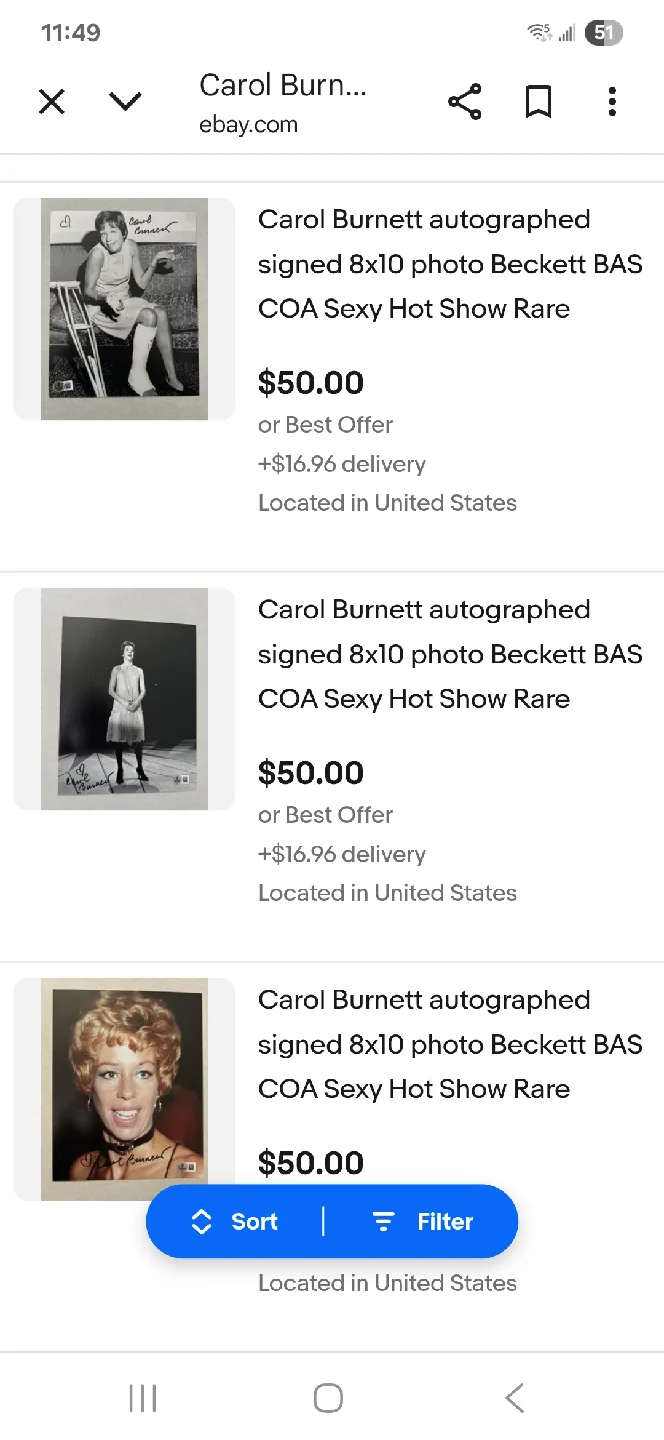Open the three-dot overflow menu
This screenshot has height=1440, width=664.
[x=612, y=101]
